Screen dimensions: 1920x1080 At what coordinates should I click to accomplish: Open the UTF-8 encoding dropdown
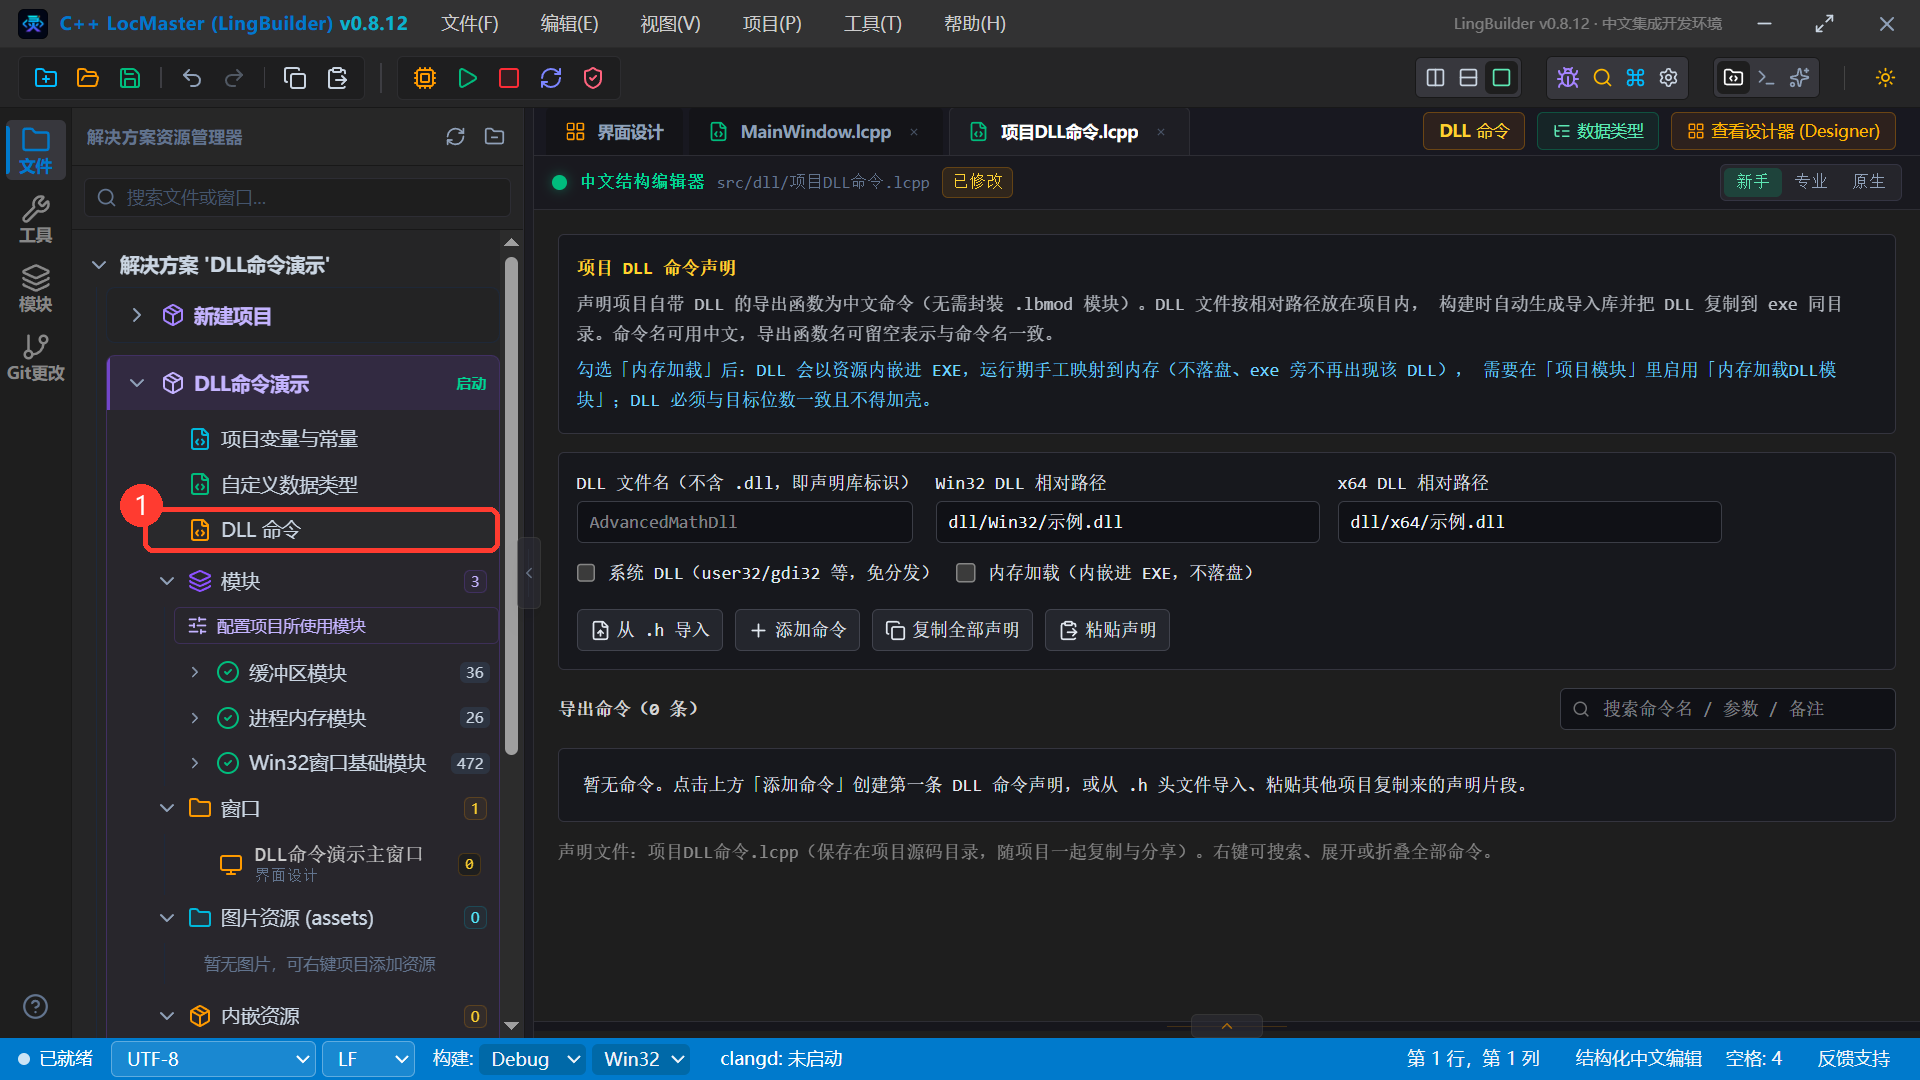214,1059
